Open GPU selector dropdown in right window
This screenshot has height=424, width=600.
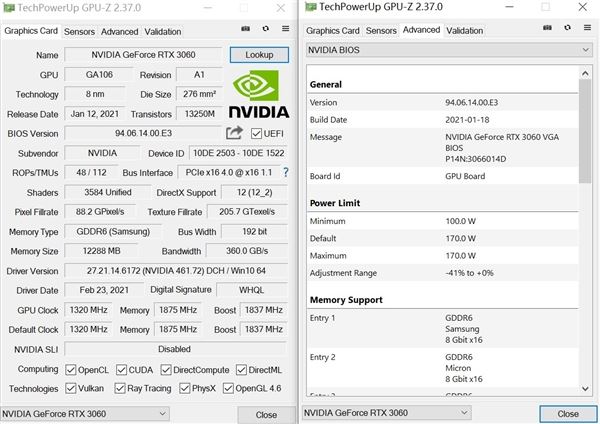coord(387,413)
